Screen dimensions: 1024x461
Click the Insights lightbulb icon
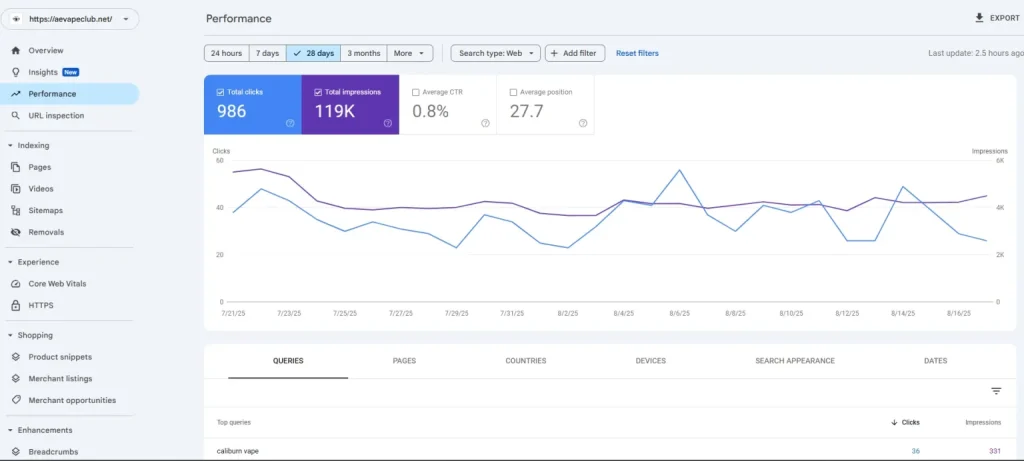(16, 72)
